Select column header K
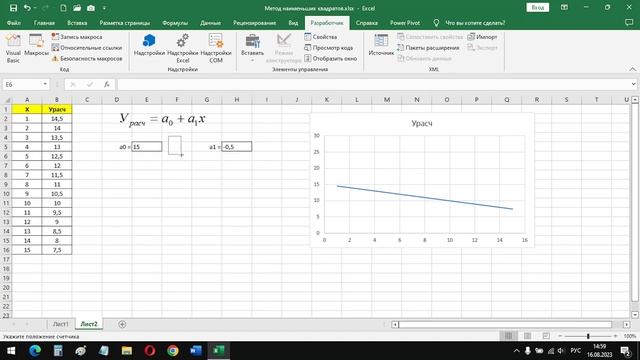 [x=327, y=100]
